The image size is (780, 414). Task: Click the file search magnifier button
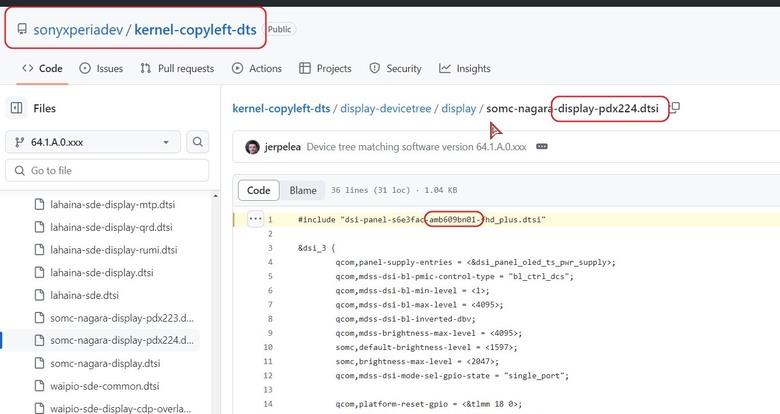197,142
